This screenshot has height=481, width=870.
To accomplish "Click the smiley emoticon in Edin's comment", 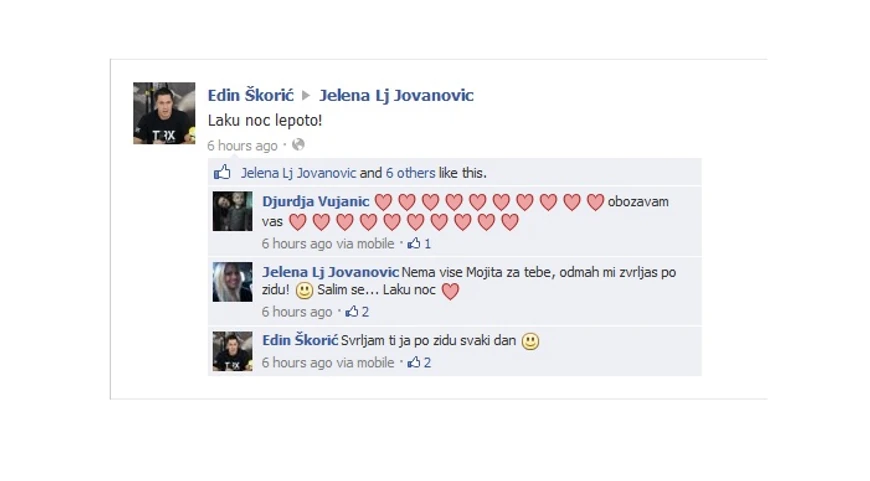I will coord(530,341).
